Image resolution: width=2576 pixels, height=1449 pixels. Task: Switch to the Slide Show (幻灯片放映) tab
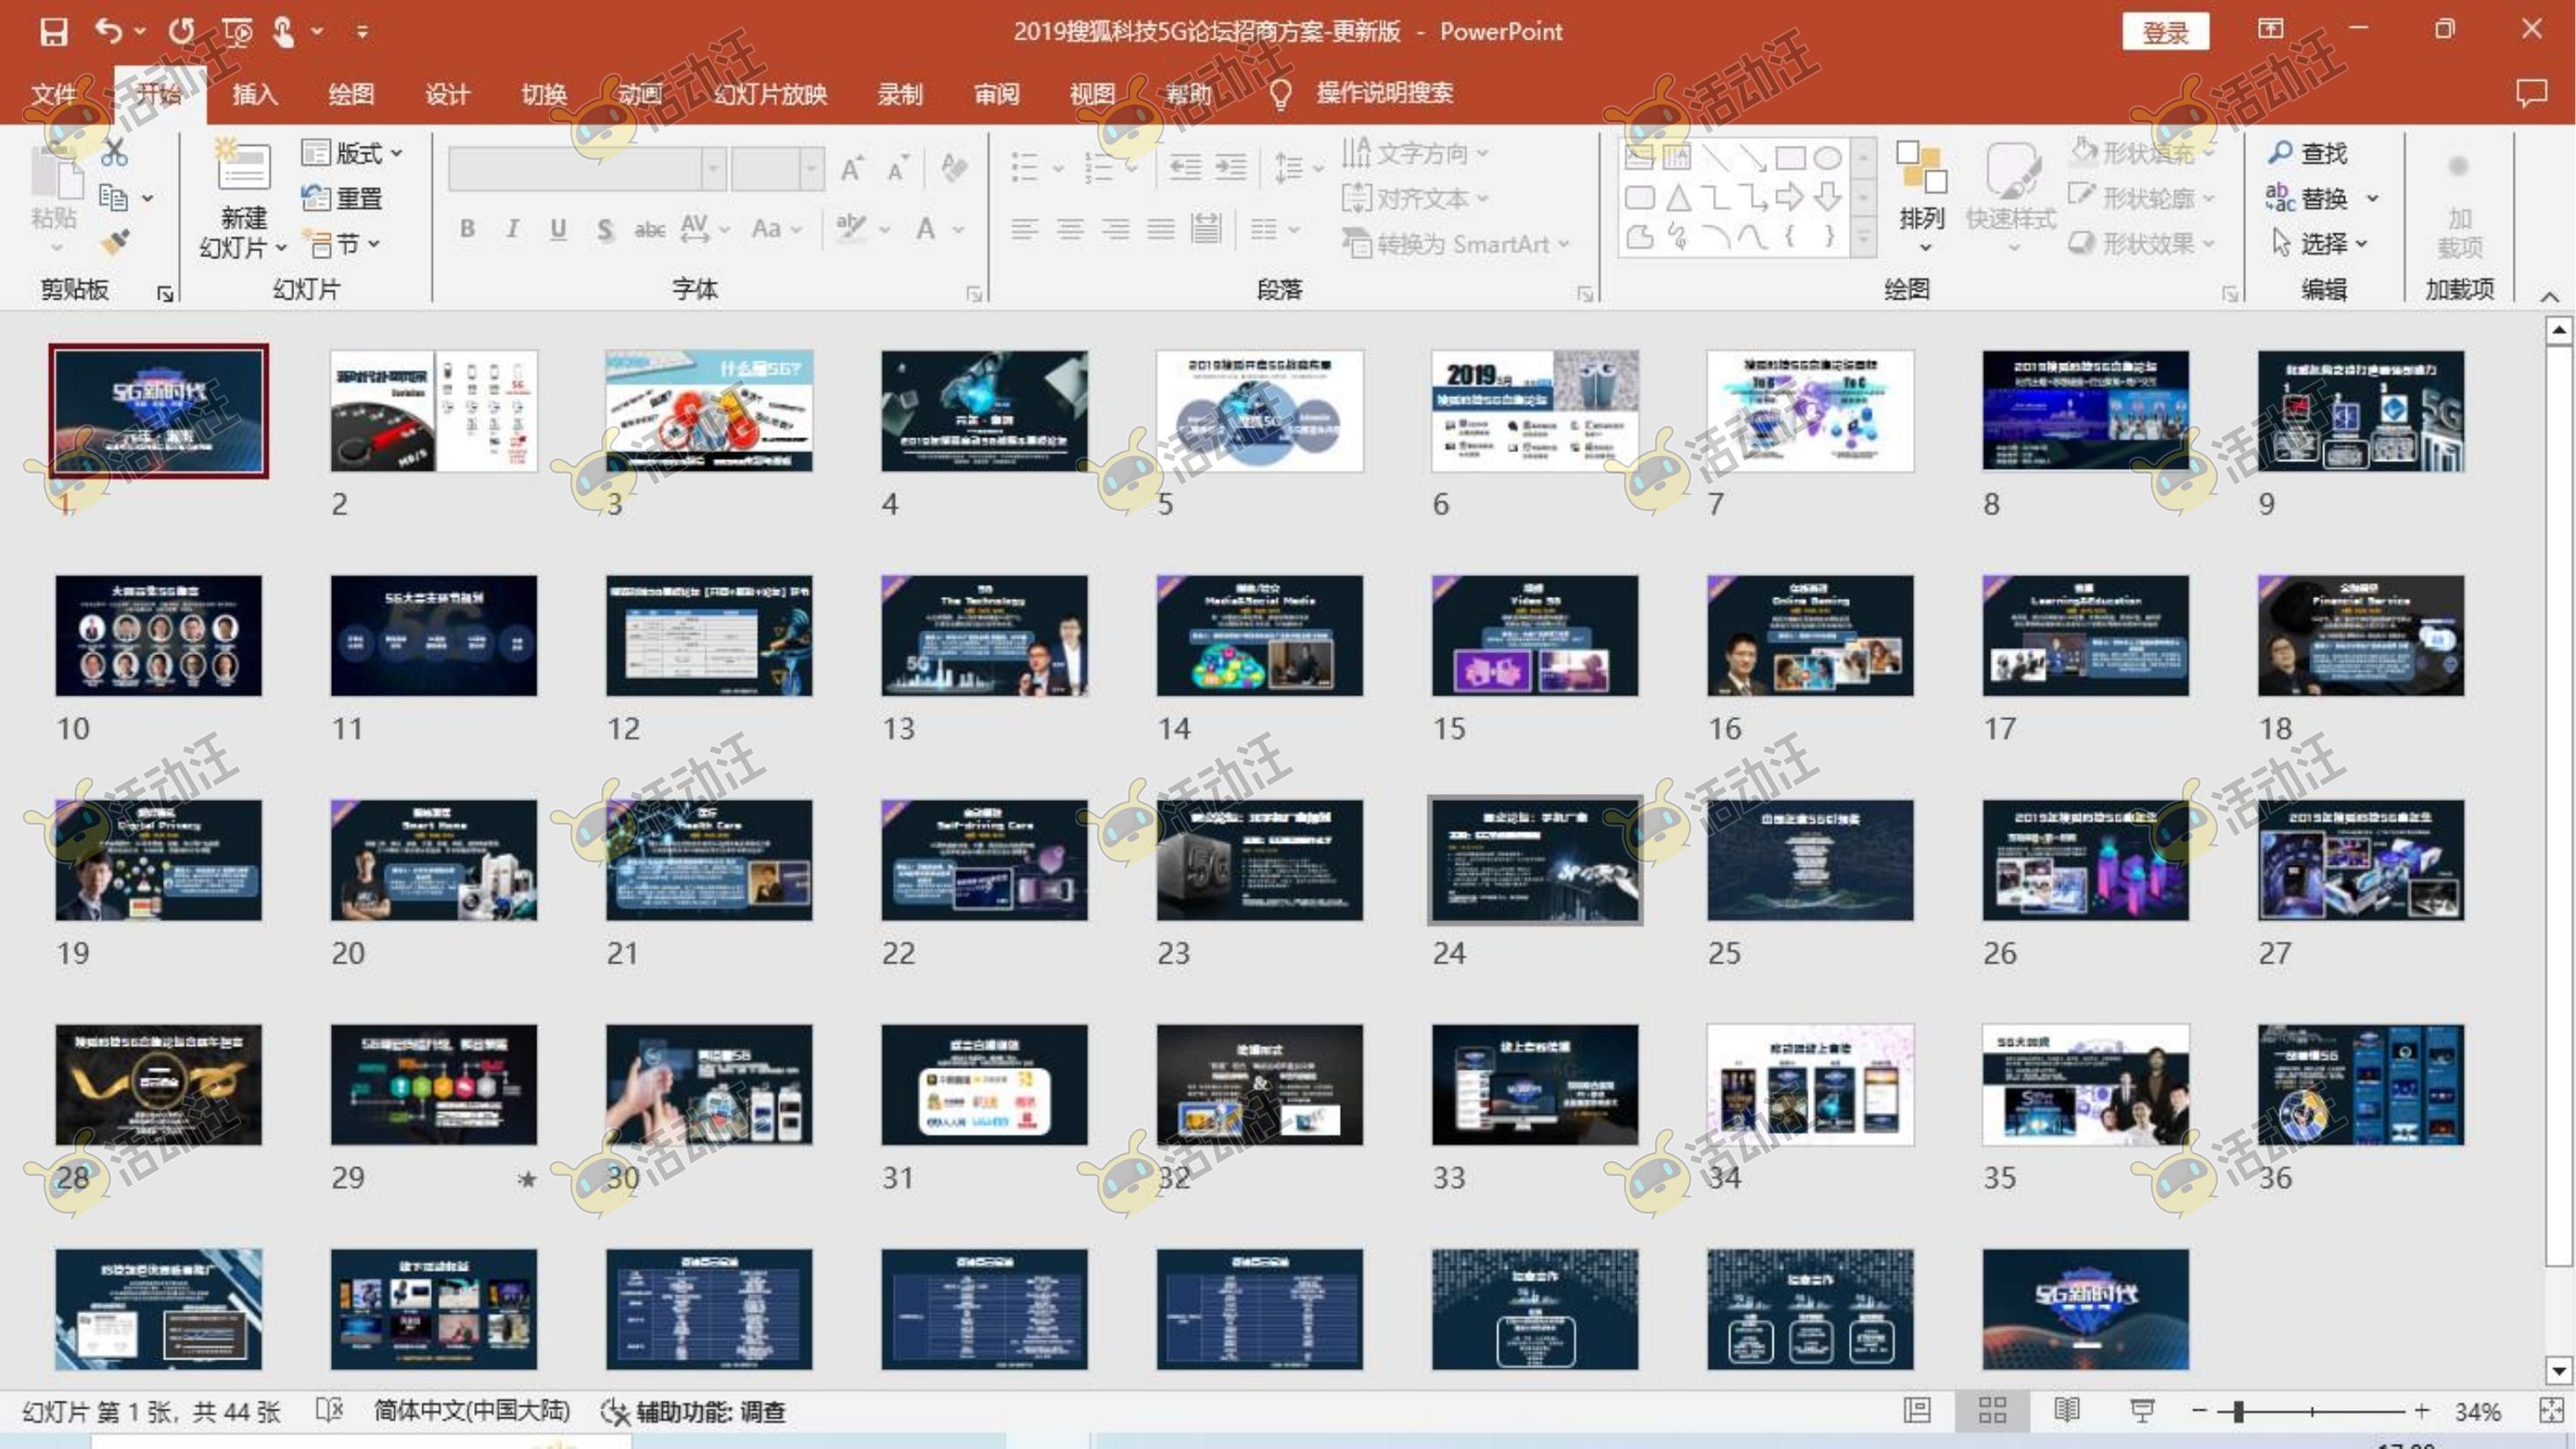770,94
